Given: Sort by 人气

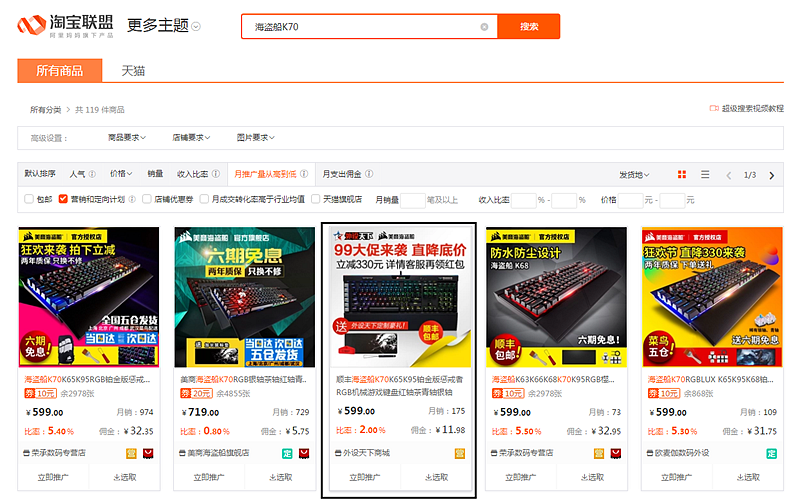Looking at the screenshot, I should click(78, 174).
